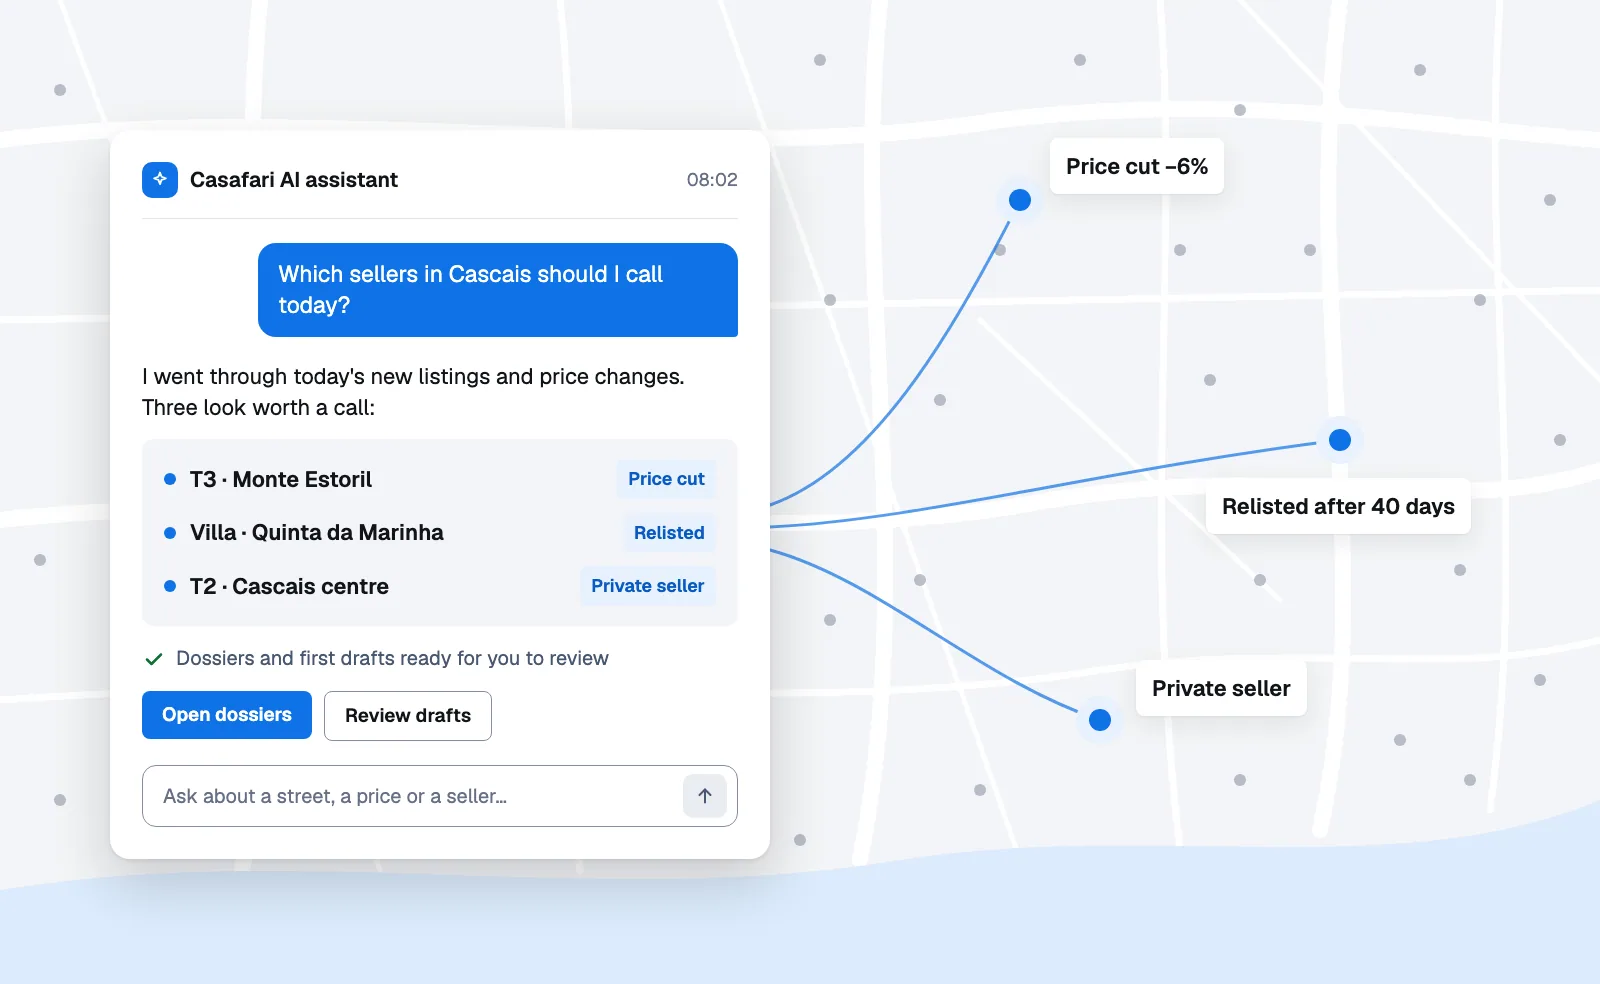This screenshot has width=1600, height=984.
Task: Click the Private seller tag on Cascais centre
Action: pyautogui.click(x=647, y=586)
